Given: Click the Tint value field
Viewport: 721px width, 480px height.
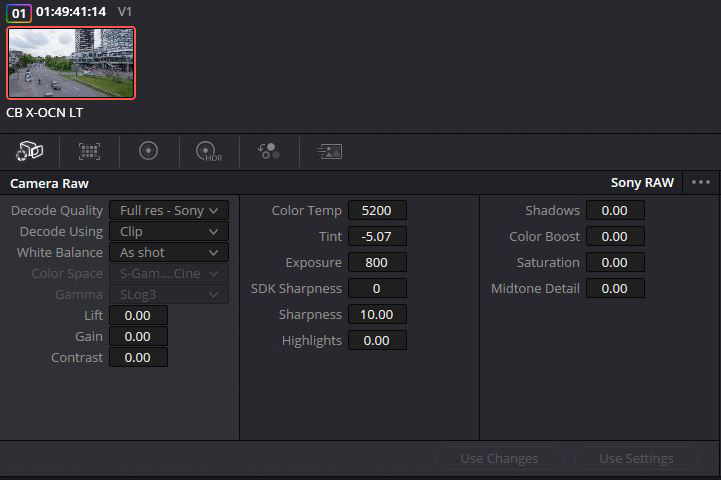Looking at the screenshot, I should (x=377, y=236).
